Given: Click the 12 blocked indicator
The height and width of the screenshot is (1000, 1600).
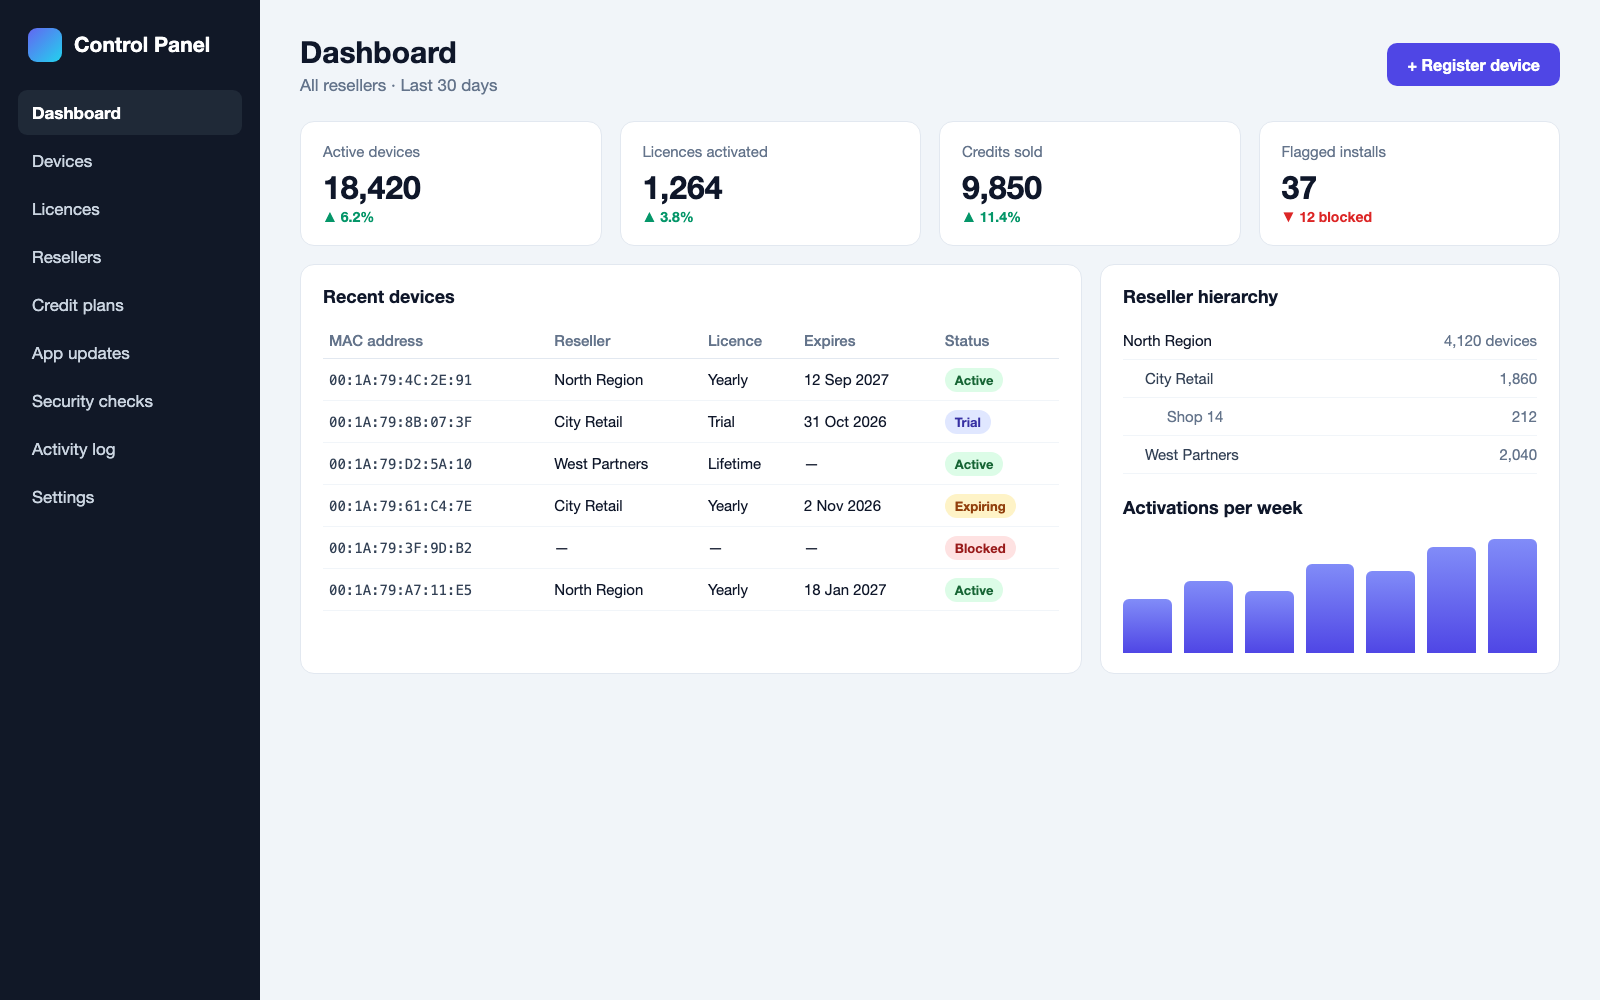Looking at the screenshot, I should (x=1327, y=217).
